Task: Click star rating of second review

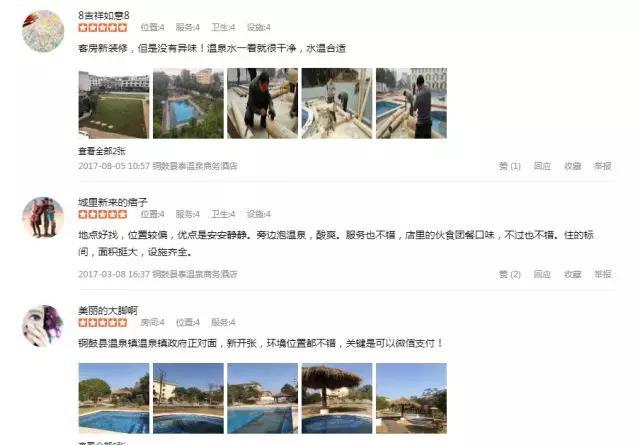Action: [103, 214]
